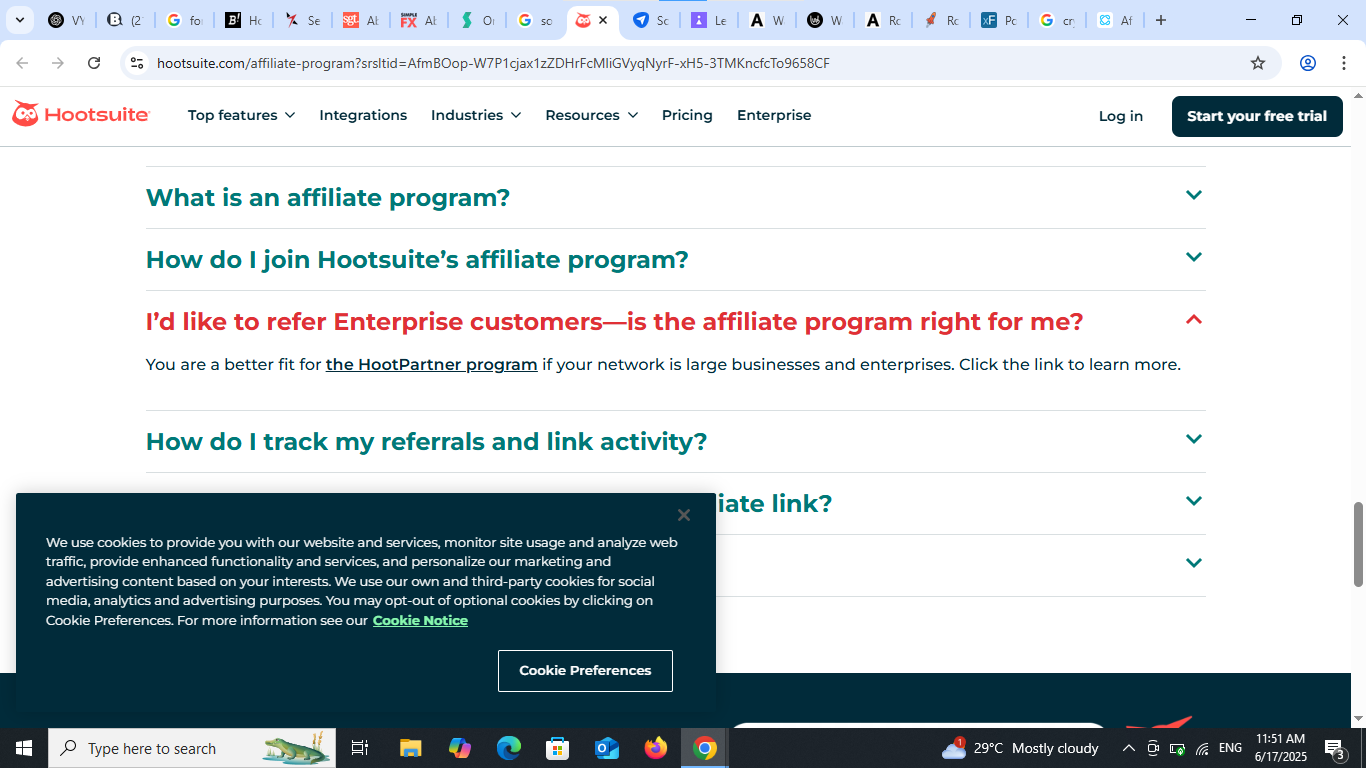Switch to the Telegram 'Sc' tab
This screenshot has height=768, width=1366.
pos(650,20)
